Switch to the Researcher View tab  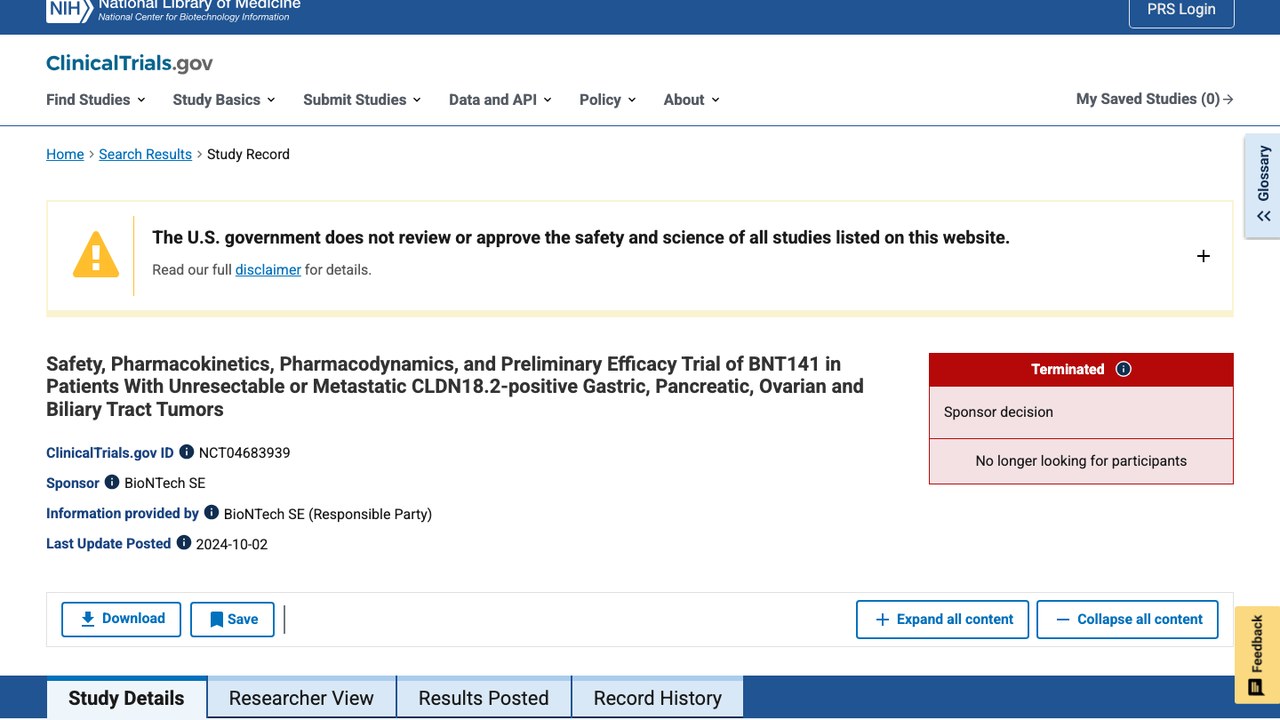[301, 698]
